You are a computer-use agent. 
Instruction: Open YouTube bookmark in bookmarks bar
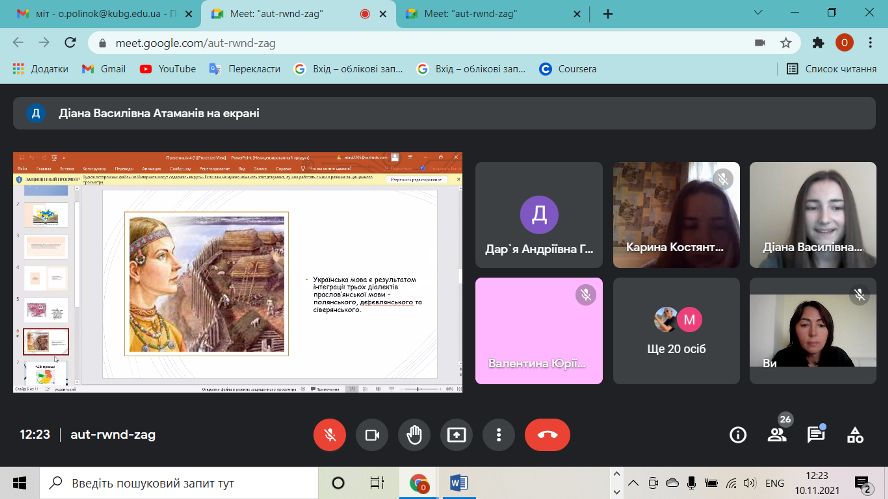point(167,69)
